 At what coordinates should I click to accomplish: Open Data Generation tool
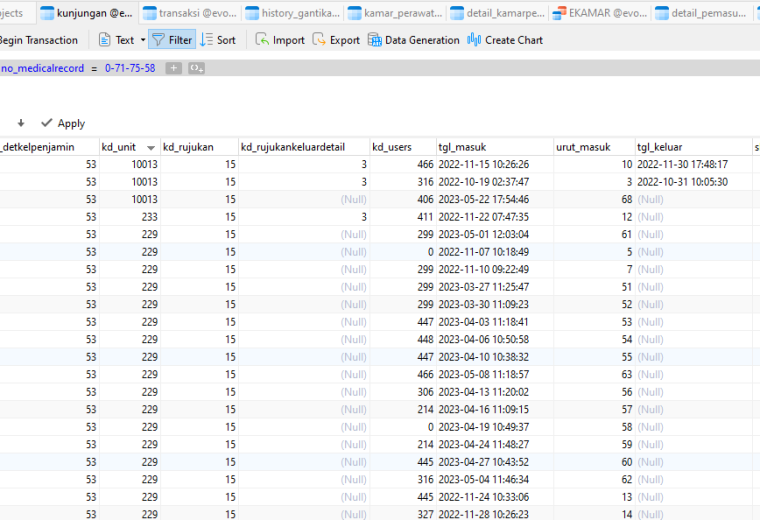coord(413,40)
